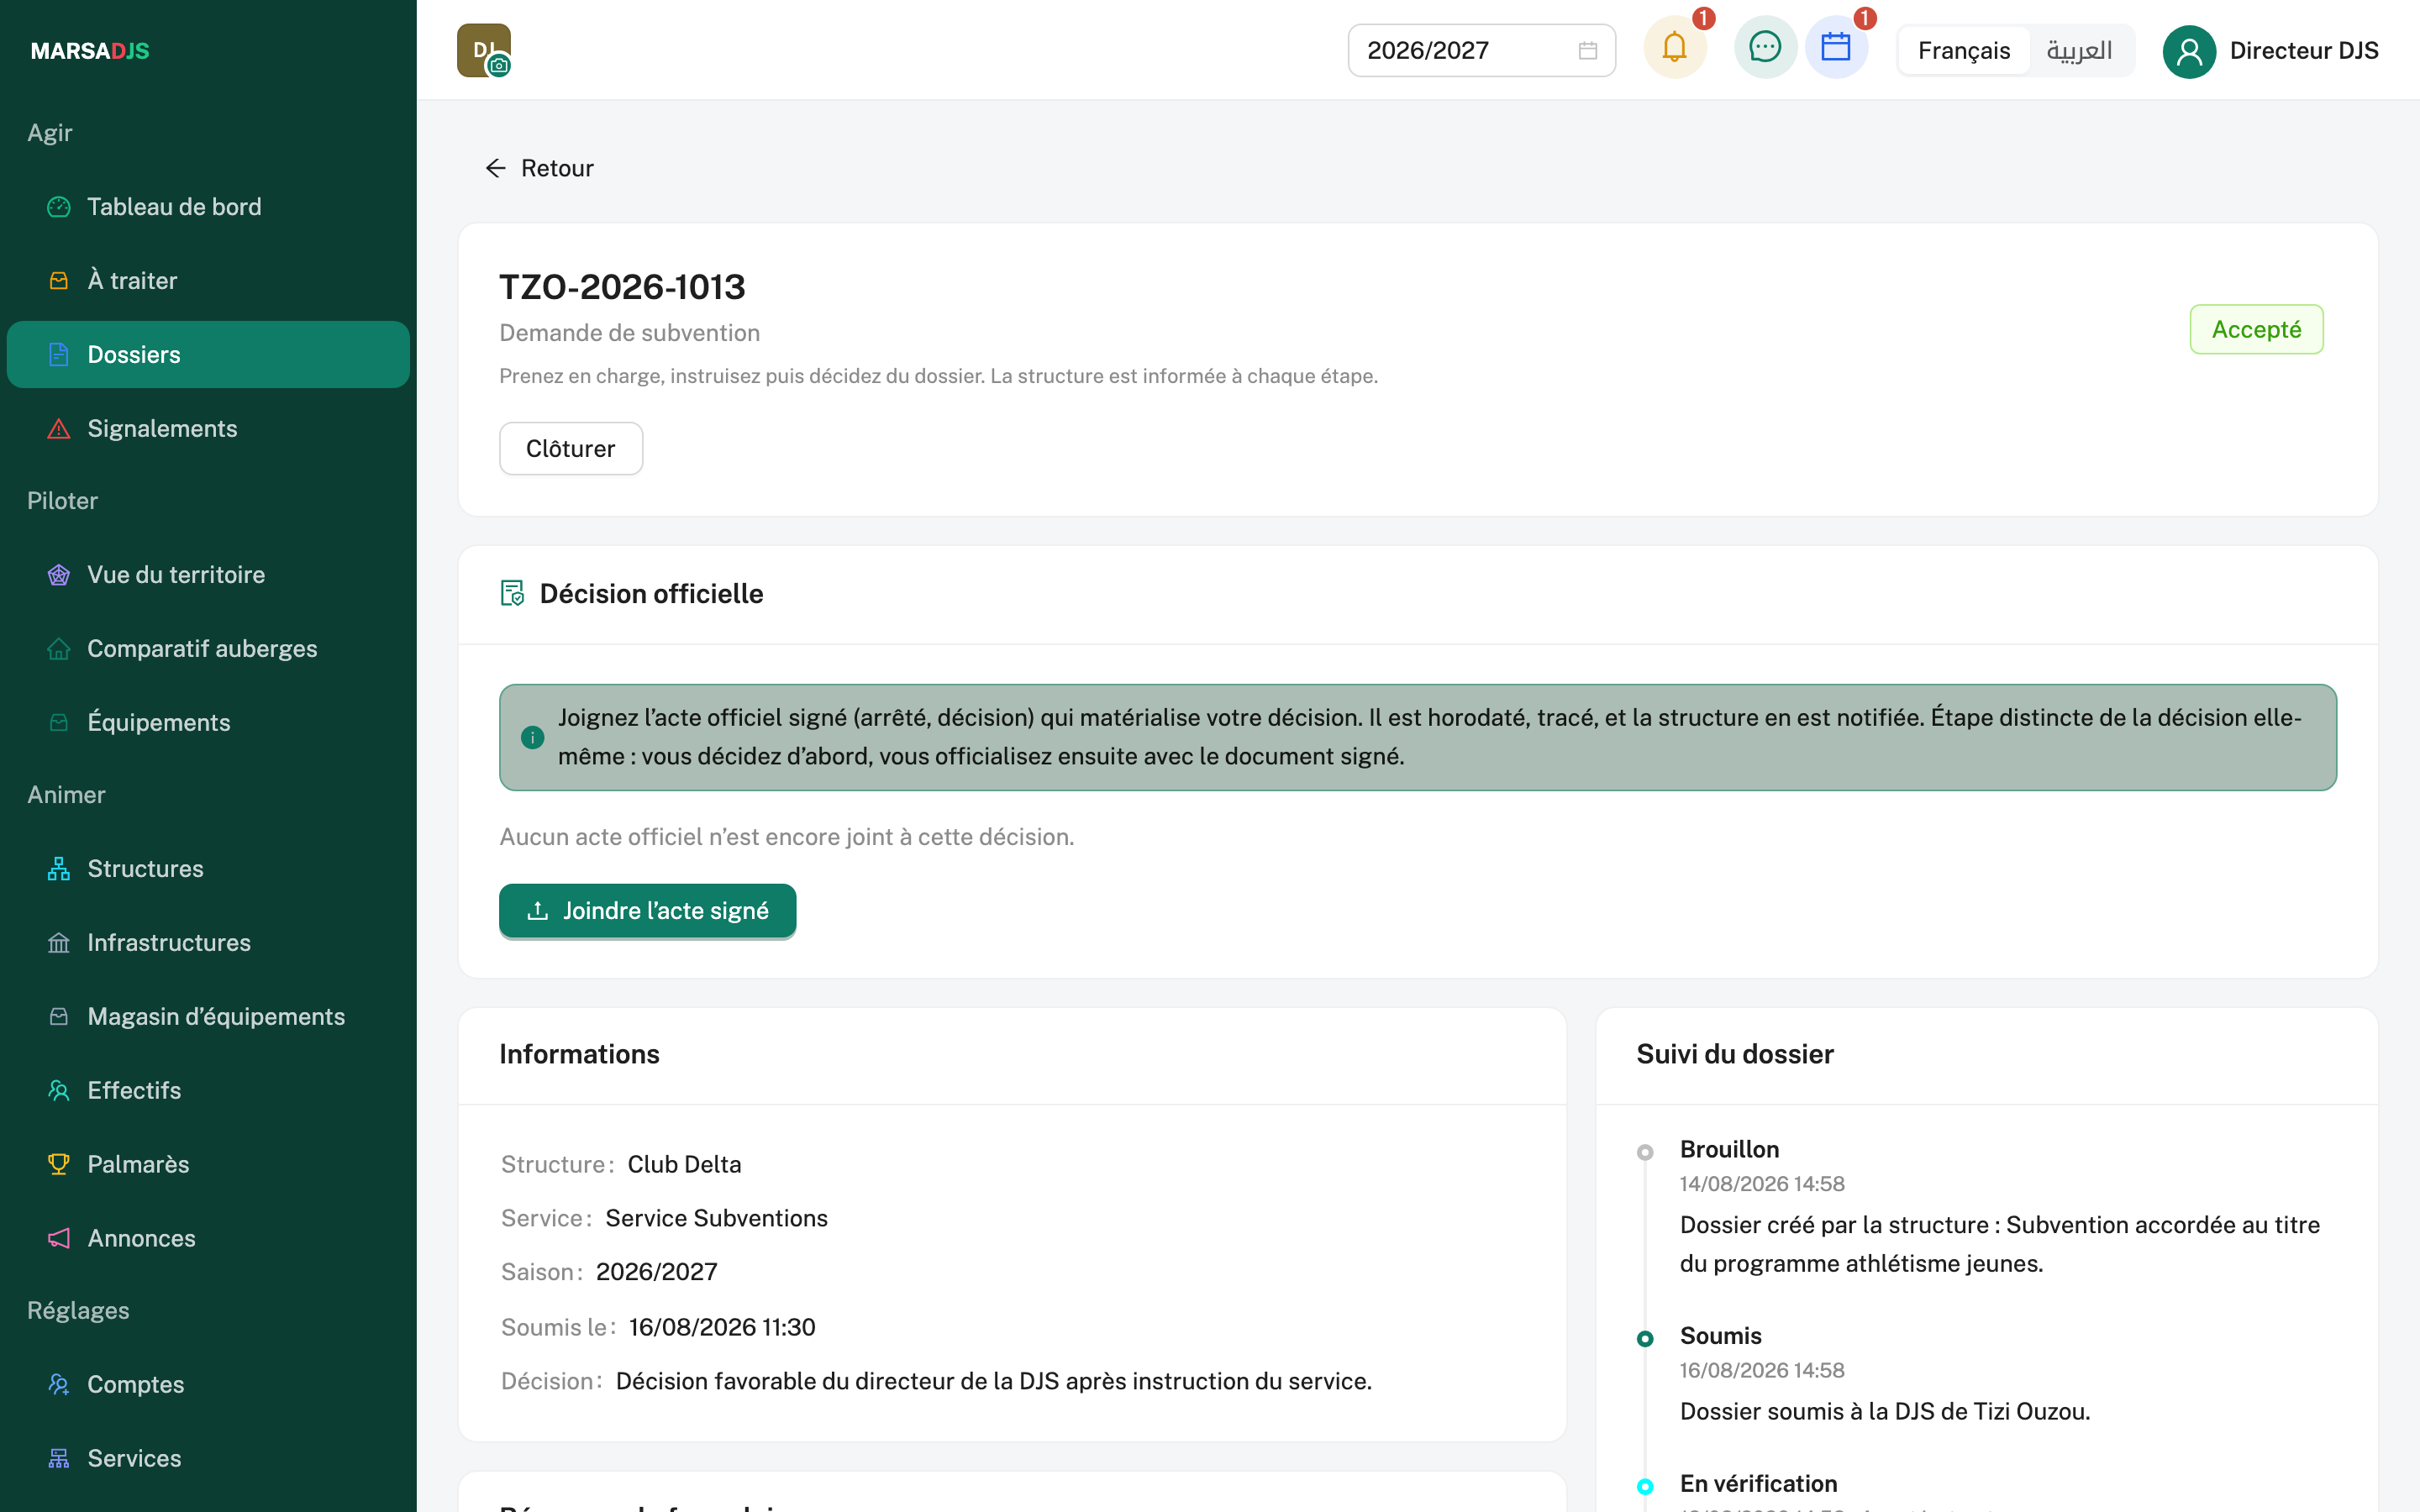Click the Service Subventions value
The image size is (2420, 1512).
pyautogui.click(x=716, y=1219)
